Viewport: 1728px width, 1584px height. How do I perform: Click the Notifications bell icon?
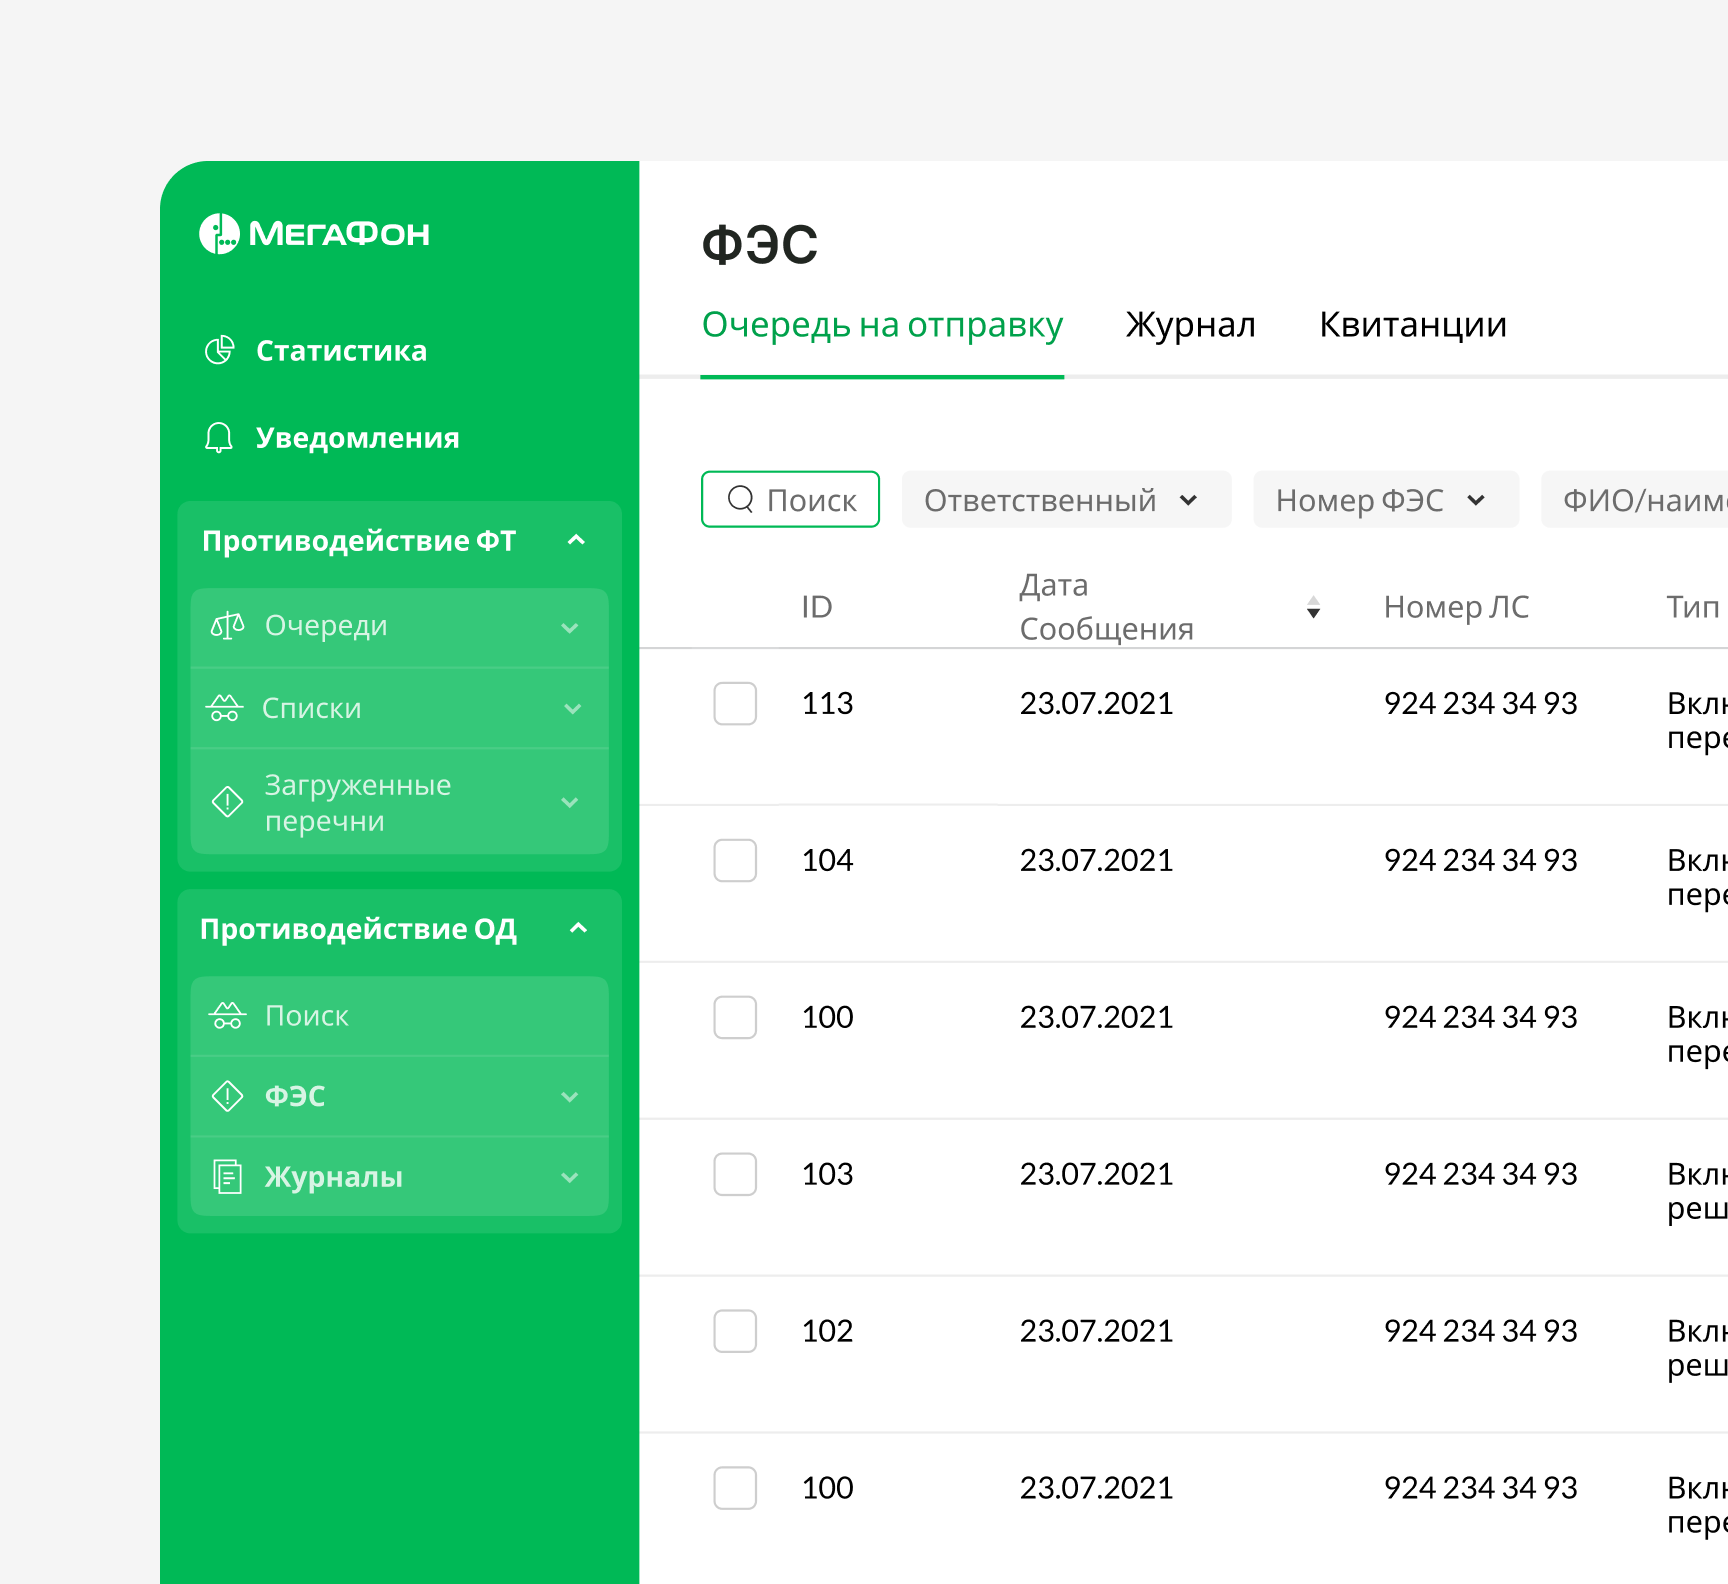tap(219, 438)
